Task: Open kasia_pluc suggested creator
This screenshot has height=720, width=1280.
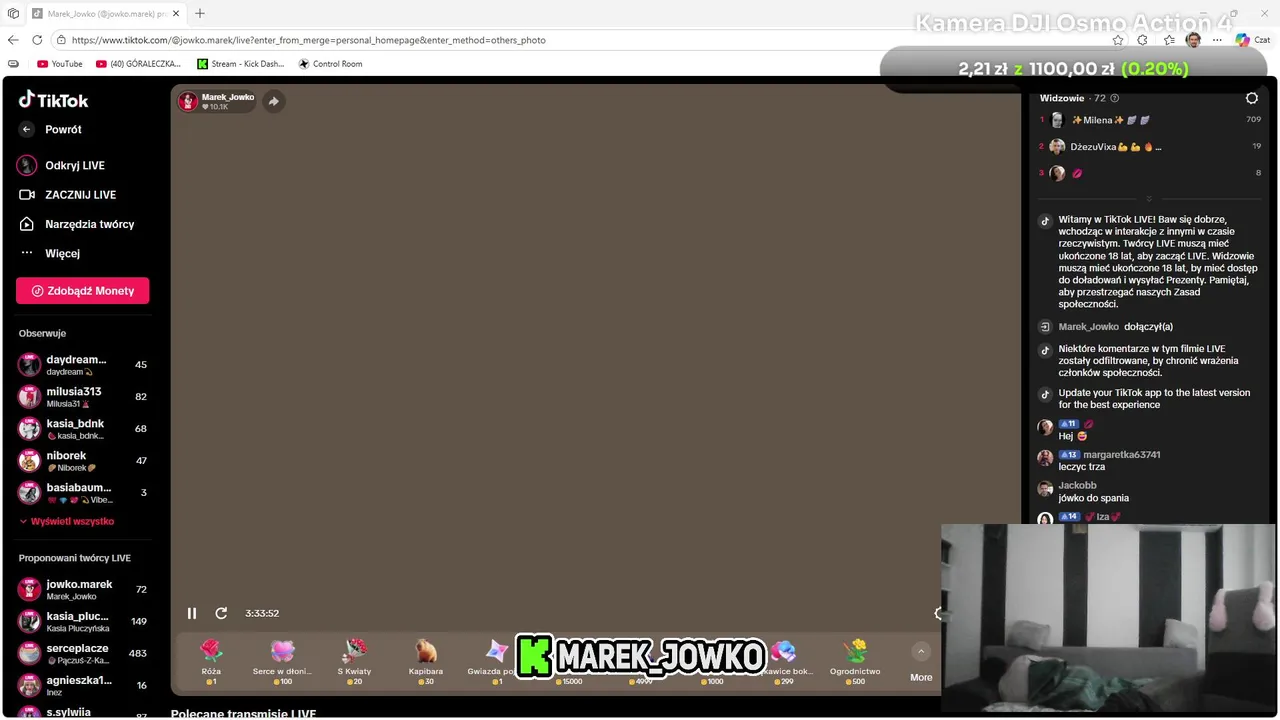Action: click(x=82, y=621)
